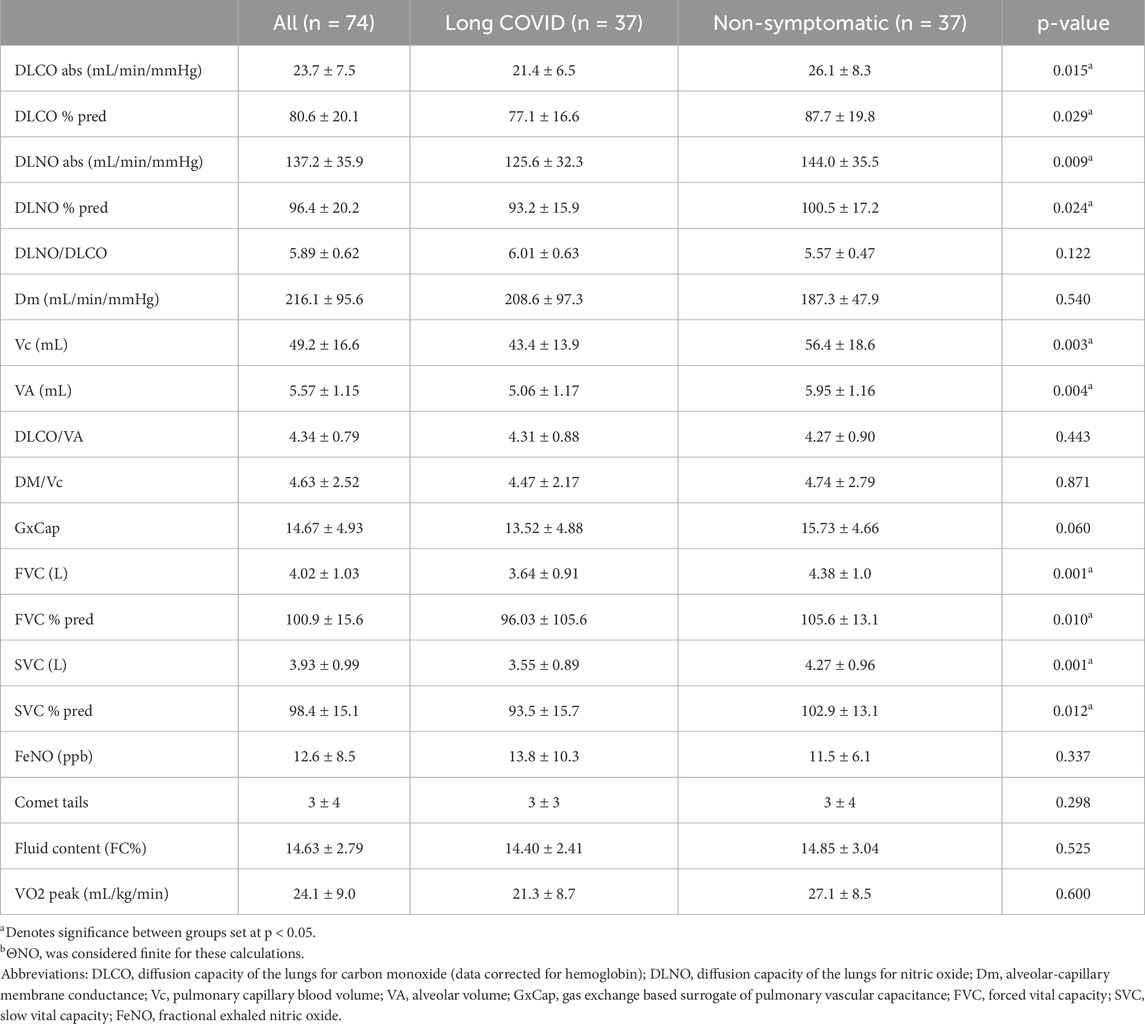
Task: Click the 14.85 ± 3.04 fluid content cell
Action: click(840, 848)
